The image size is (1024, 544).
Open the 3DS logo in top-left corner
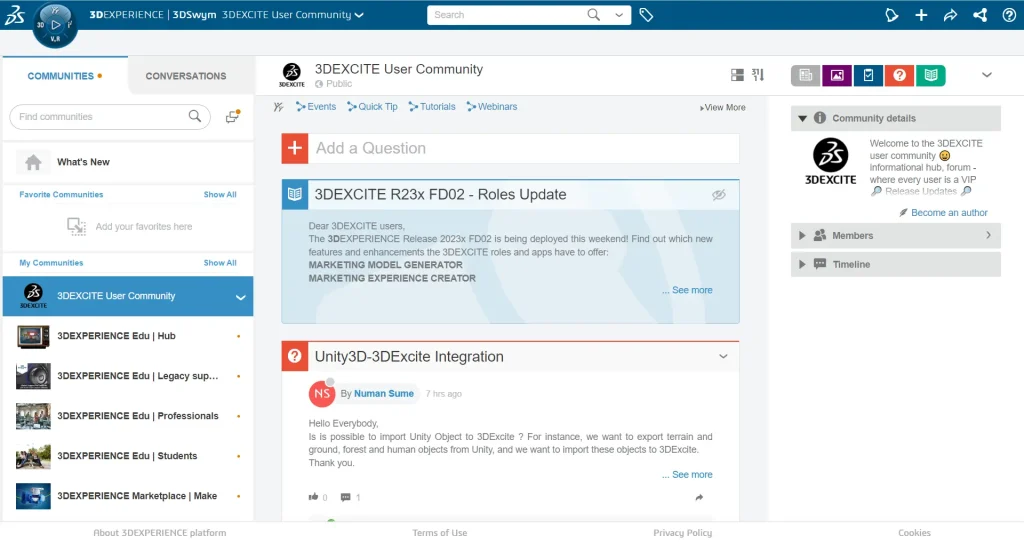click(x=14, y=14)
